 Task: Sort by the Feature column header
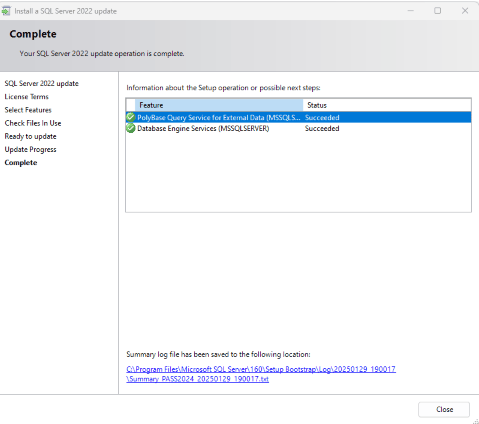tap(219, 105)
